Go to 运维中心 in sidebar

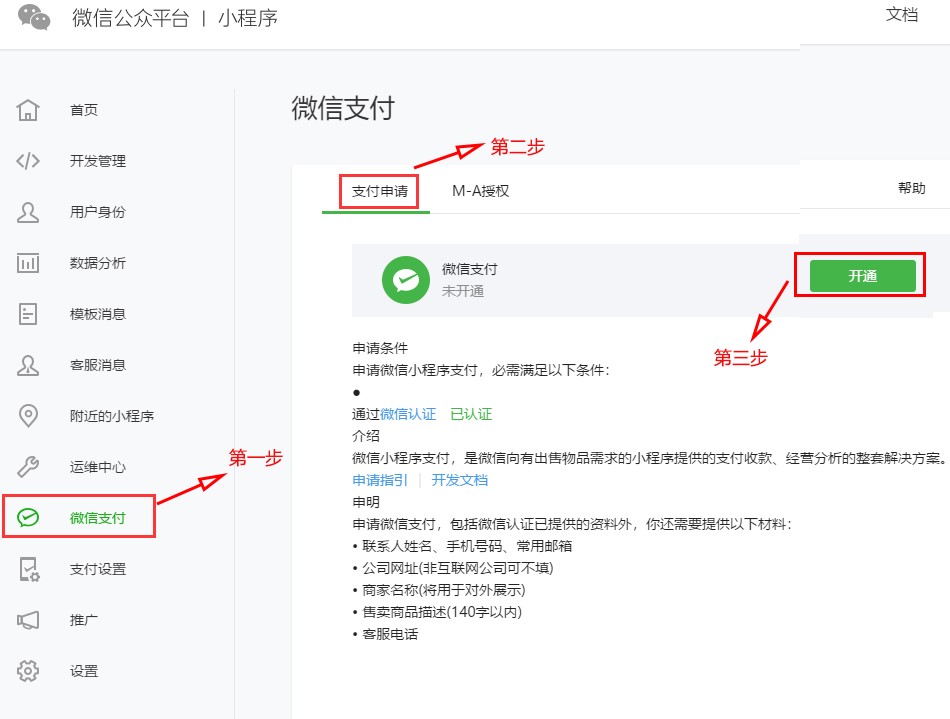coord(98,467)
